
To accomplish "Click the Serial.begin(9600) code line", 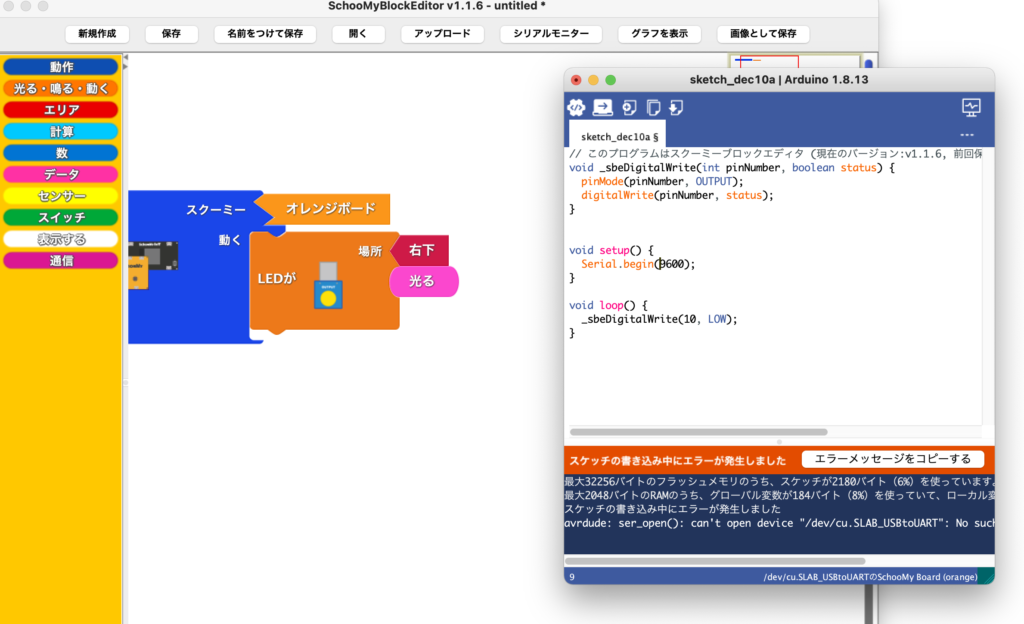I will click(x=638, y=264).
